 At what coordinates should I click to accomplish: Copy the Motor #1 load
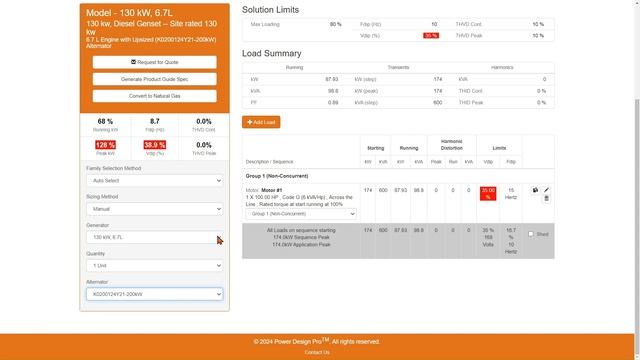click(535, 190)
